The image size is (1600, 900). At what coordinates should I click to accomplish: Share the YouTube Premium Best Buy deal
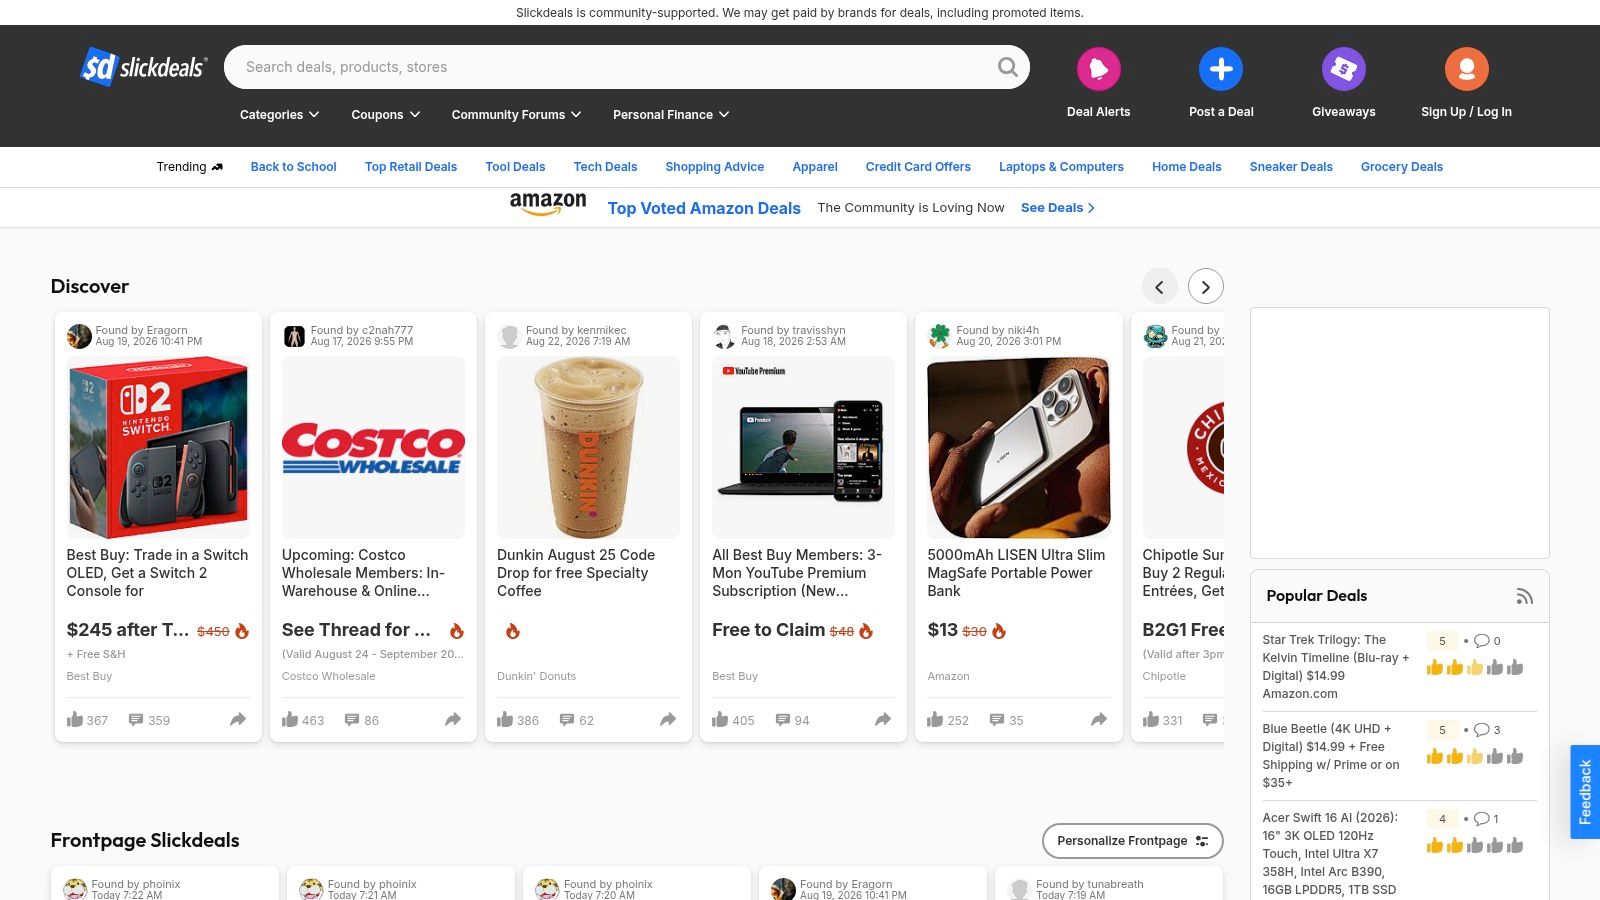pos(883,720)
